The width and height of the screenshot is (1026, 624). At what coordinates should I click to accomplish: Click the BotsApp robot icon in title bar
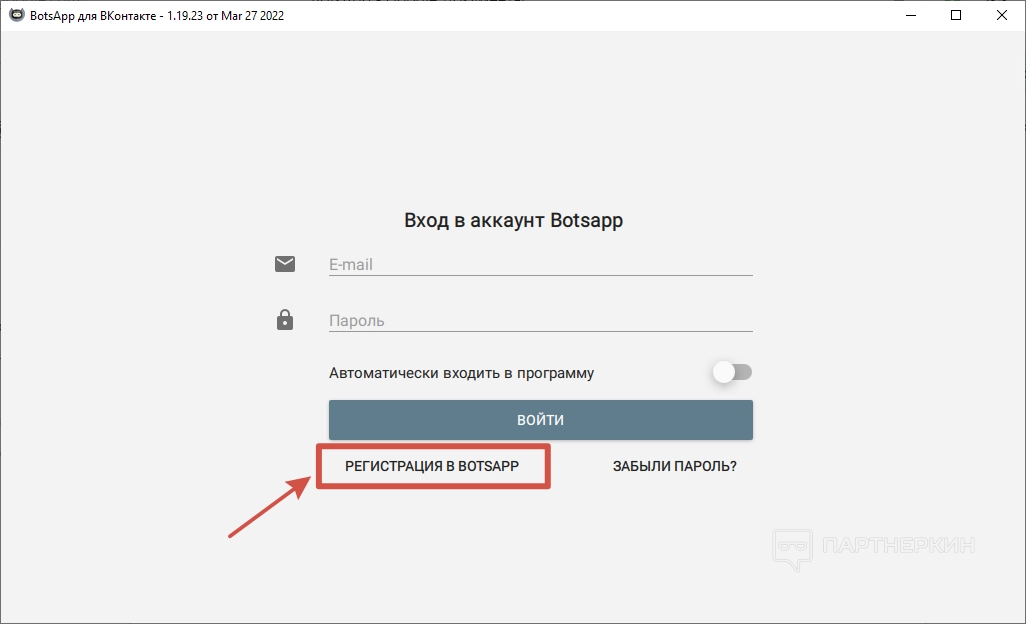tap(16, 15)
